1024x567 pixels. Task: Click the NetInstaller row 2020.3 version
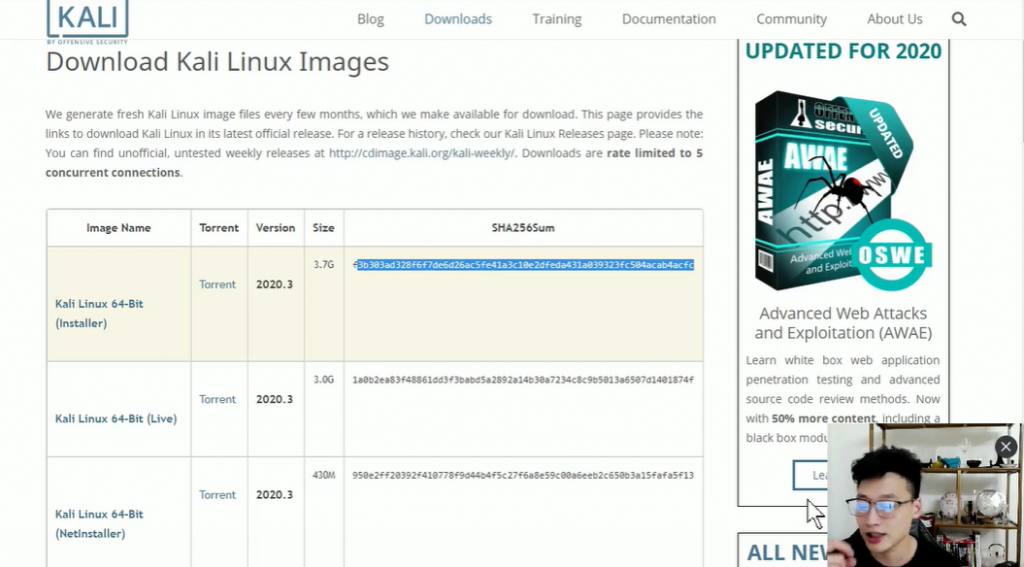(274, 494)
